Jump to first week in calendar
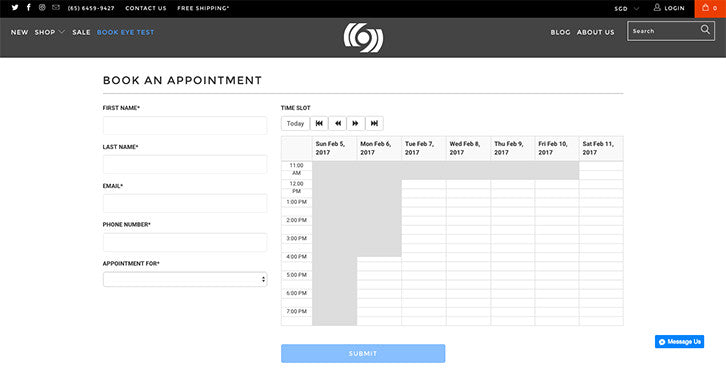This screenshot has width=726, height=370. coord(319,124)
